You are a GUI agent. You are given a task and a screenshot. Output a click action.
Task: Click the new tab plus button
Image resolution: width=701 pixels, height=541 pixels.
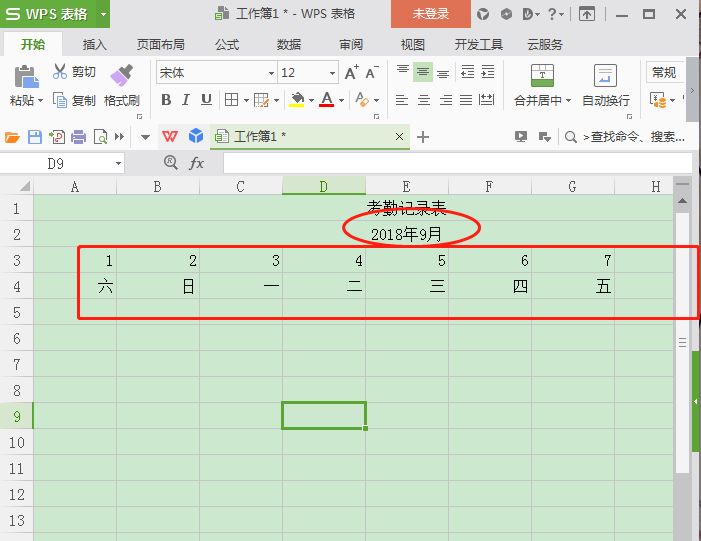click(423, 137)
